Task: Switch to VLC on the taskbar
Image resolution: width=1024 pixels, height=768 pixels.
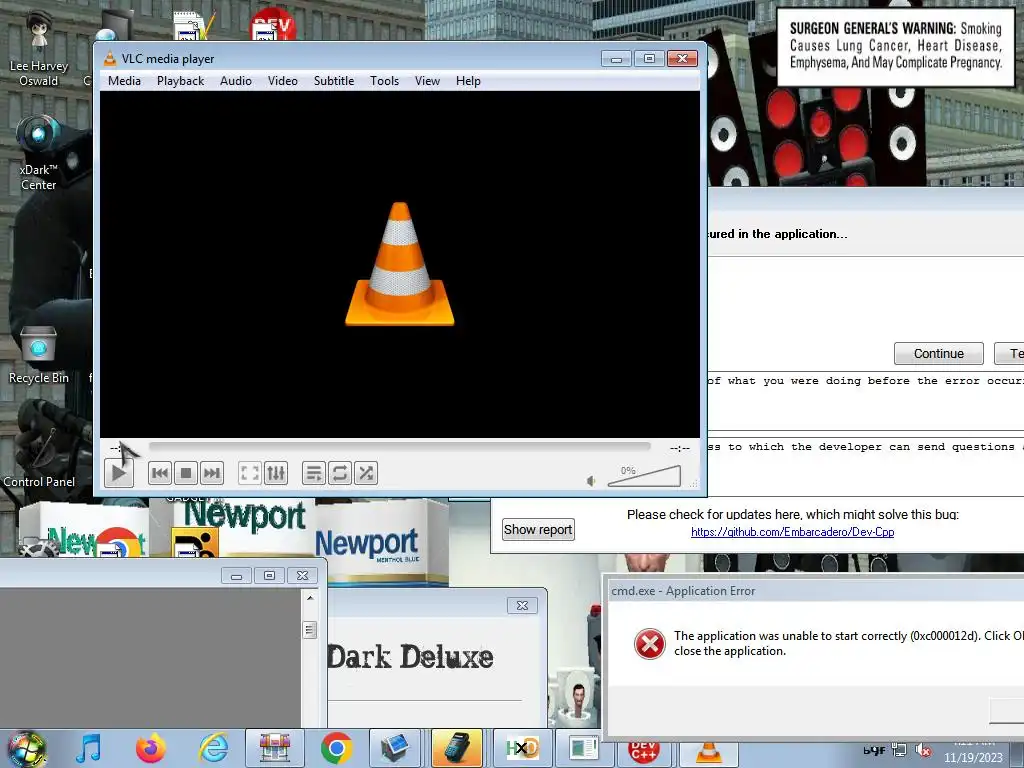Action: (x=709, y=753)
